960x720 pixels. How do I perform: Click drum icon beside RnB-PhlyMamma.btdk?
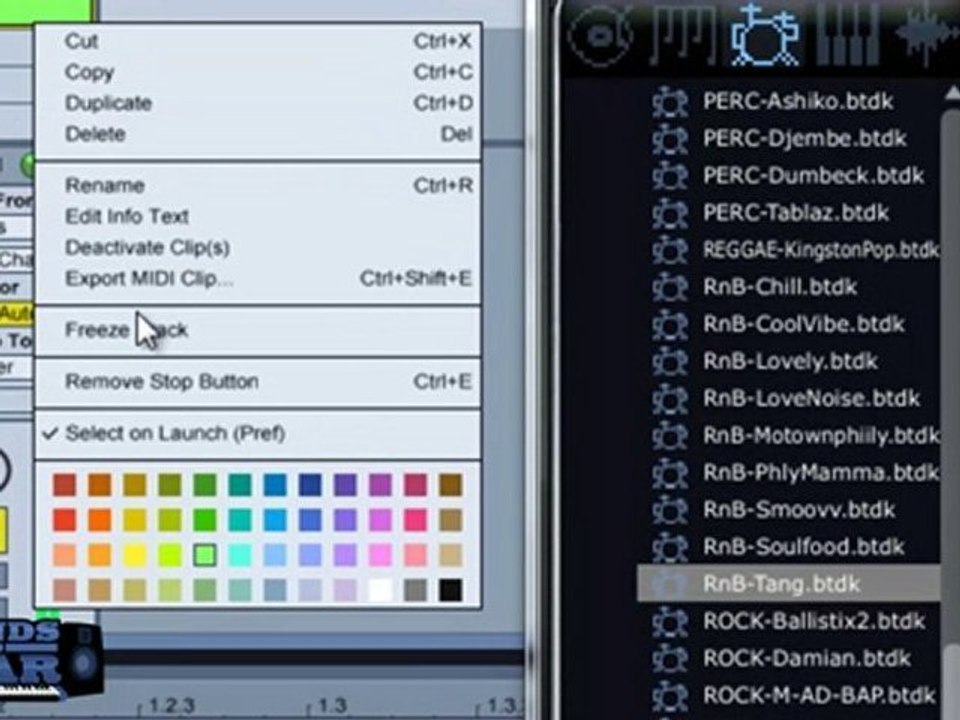(x=670, y=473)
